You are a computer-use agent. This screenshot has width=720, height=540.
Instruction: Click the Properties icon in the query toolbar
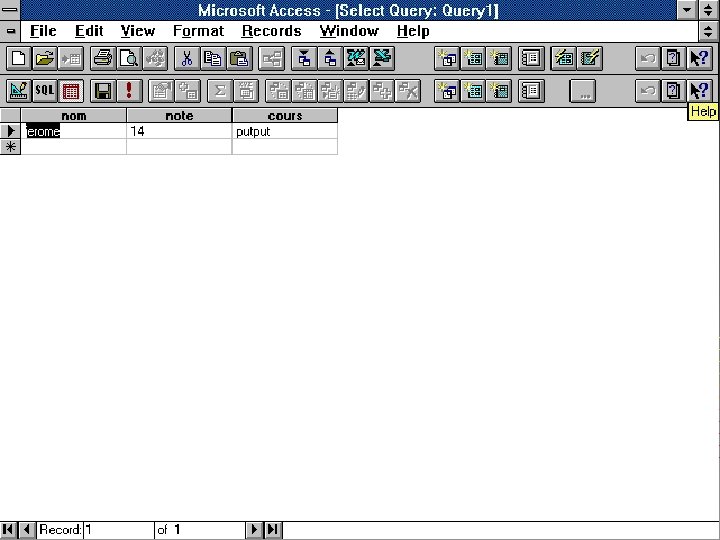coord(161,91)
